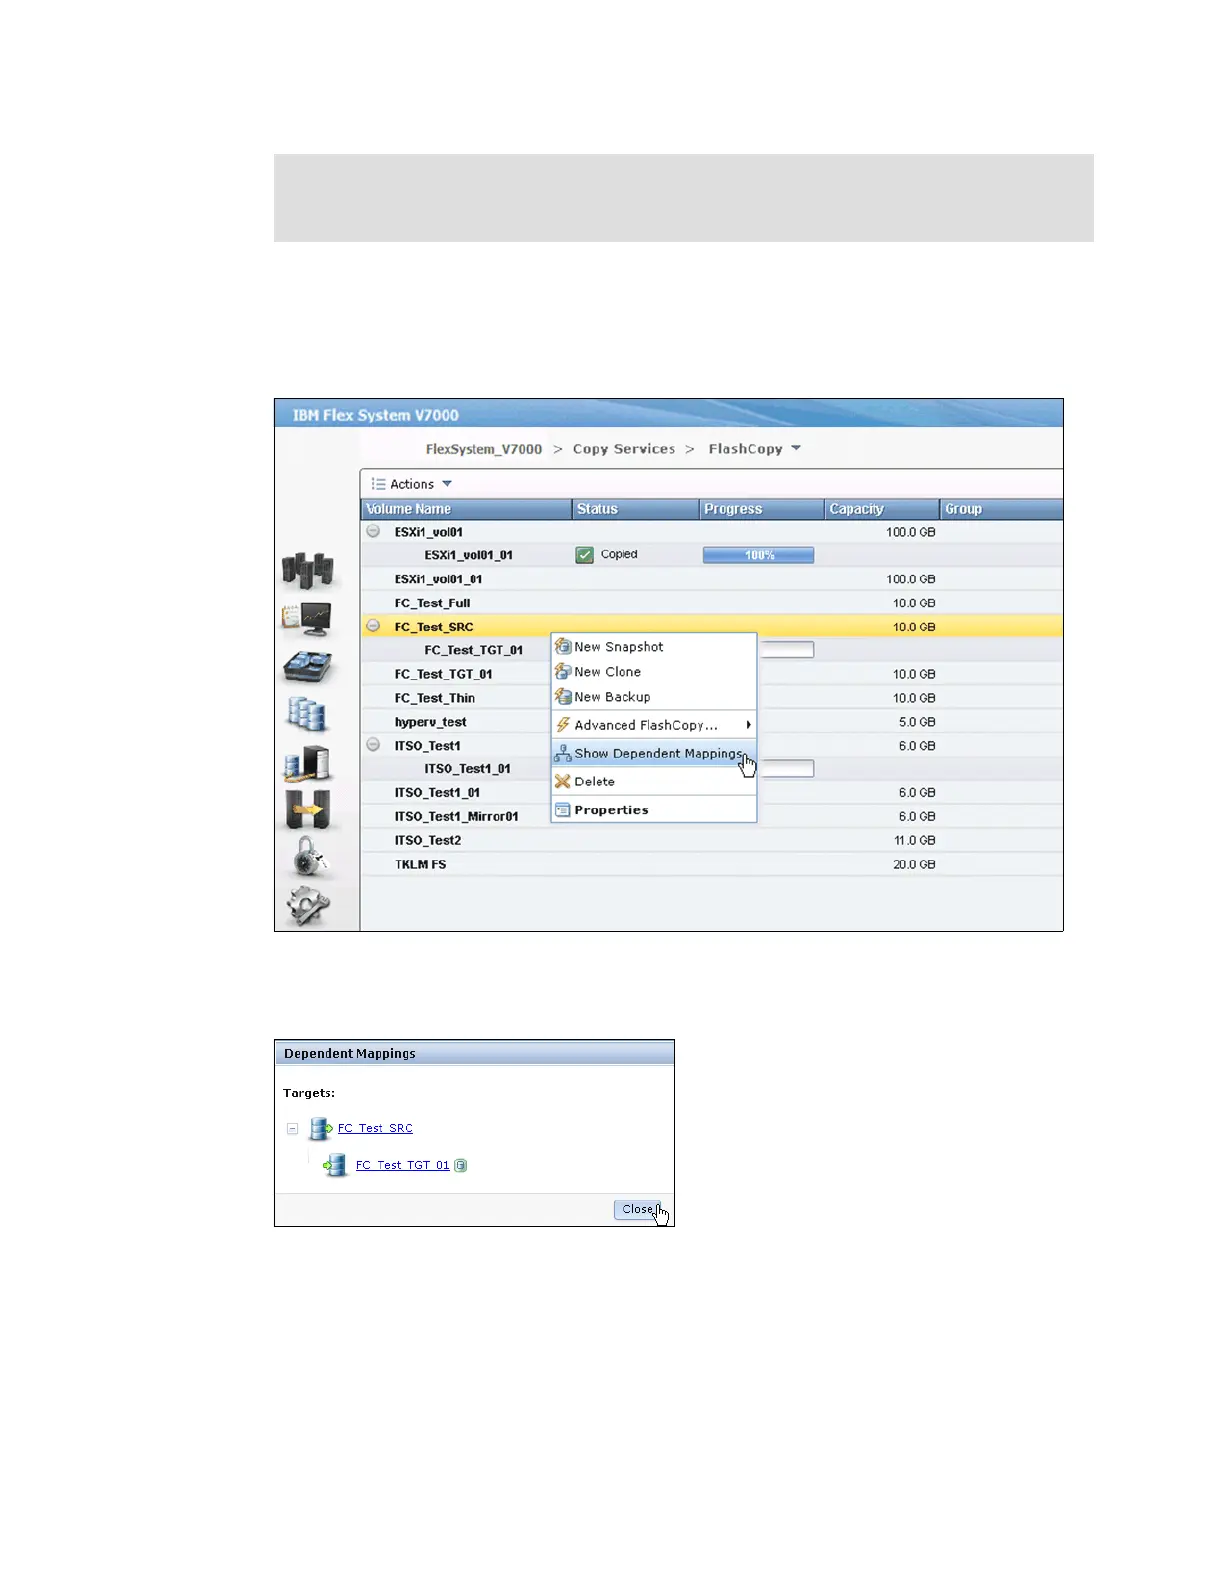Open the FlashCopy breadcrumb dropdown arrow
Screen dimensions: 1224x1584
click(x=796, y=448)
